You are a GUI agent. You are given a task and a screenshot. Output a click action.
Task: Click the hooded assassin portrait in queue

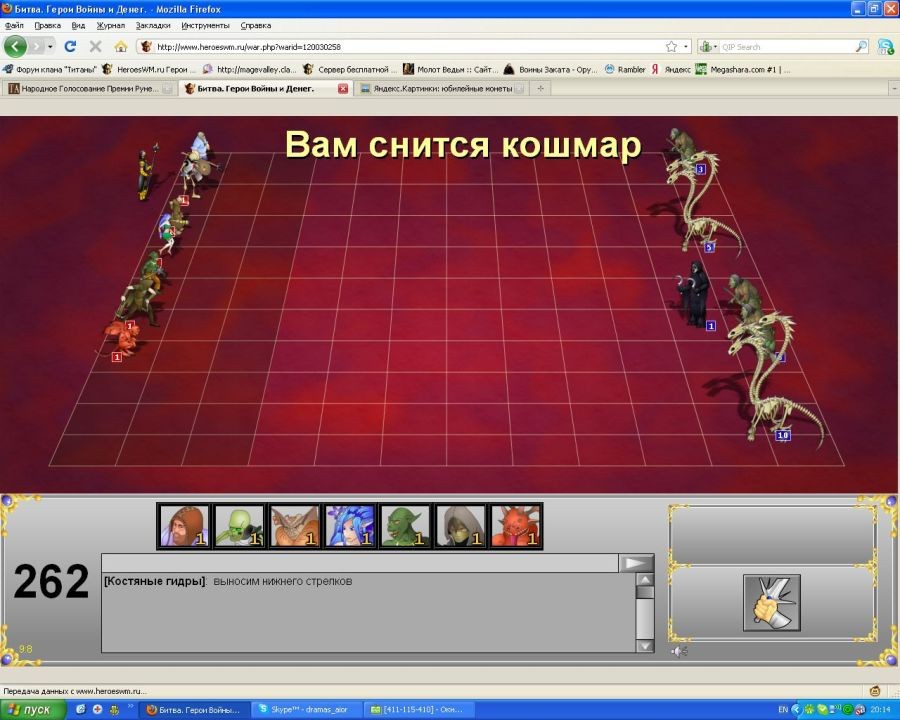461,526
